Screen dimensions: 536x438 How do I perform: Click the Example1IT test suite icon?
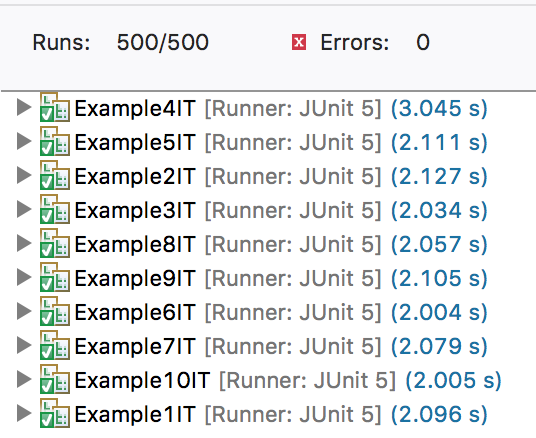[x=55, y=413]
